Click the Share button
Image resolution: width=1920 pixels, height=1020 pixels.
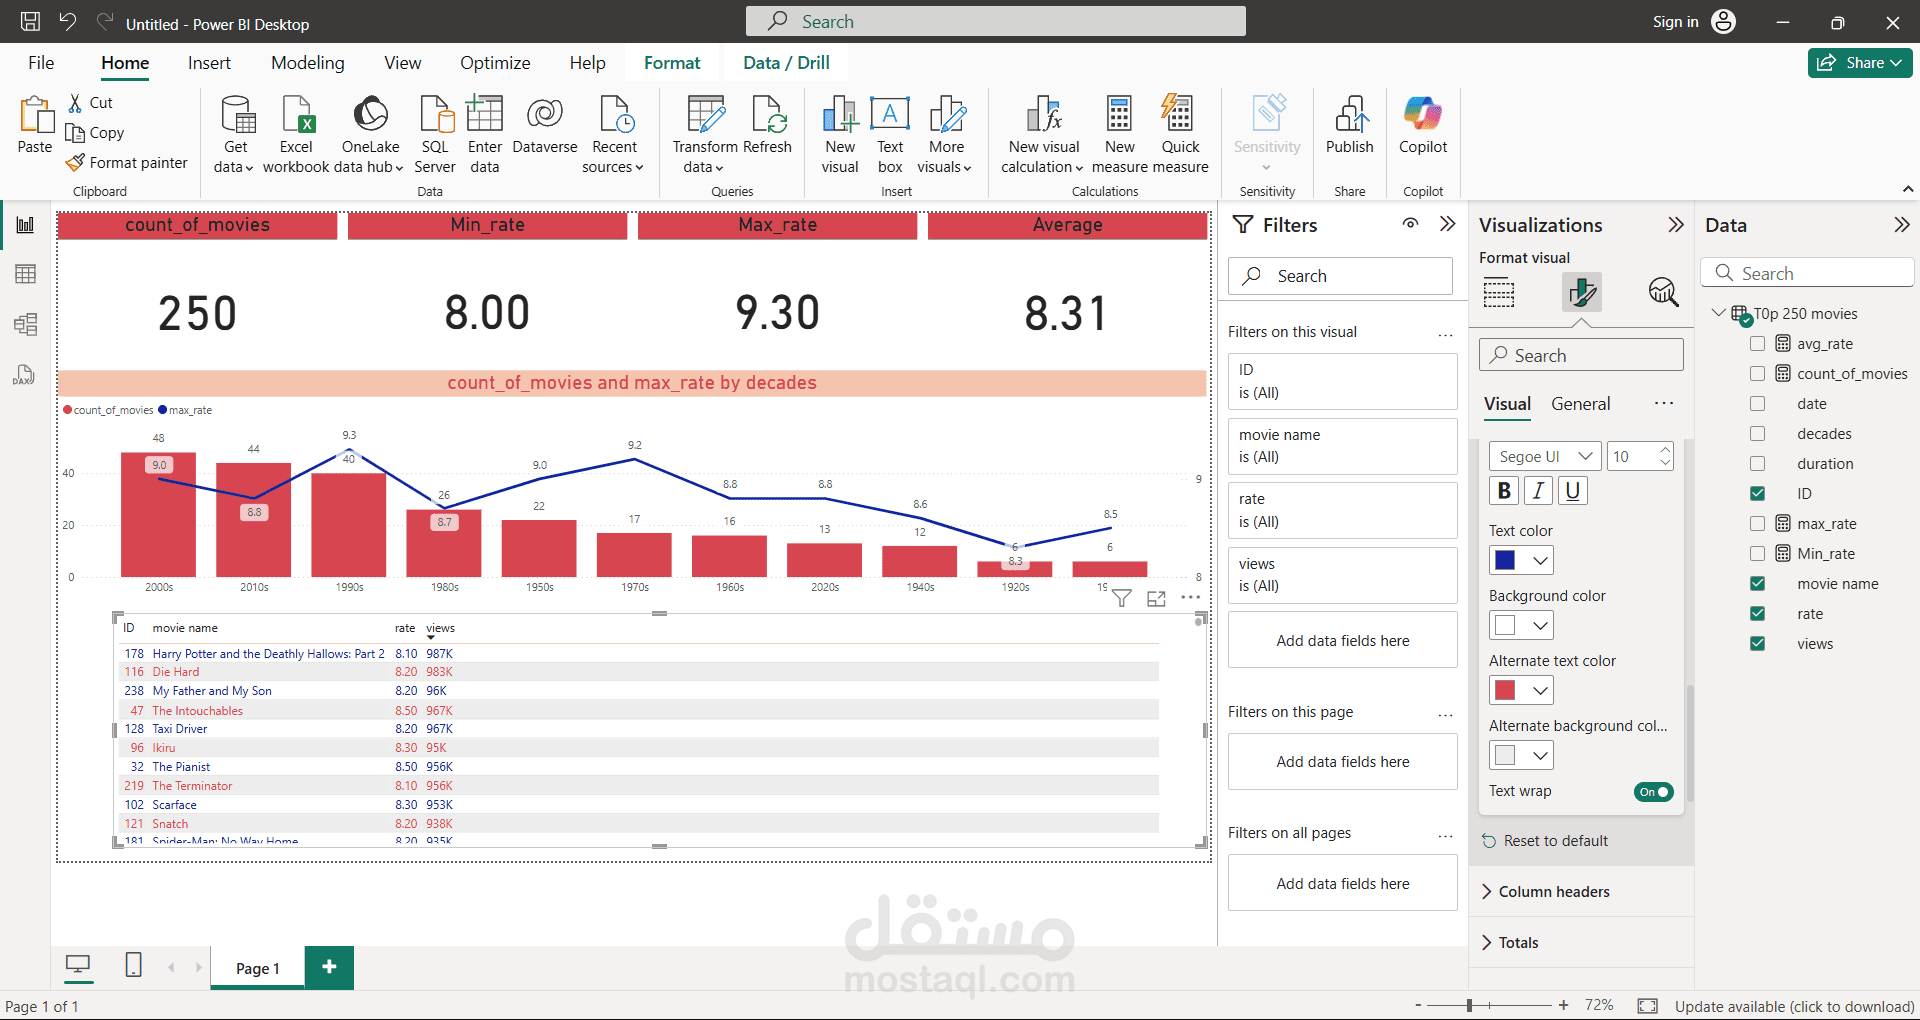[1860, 62]
